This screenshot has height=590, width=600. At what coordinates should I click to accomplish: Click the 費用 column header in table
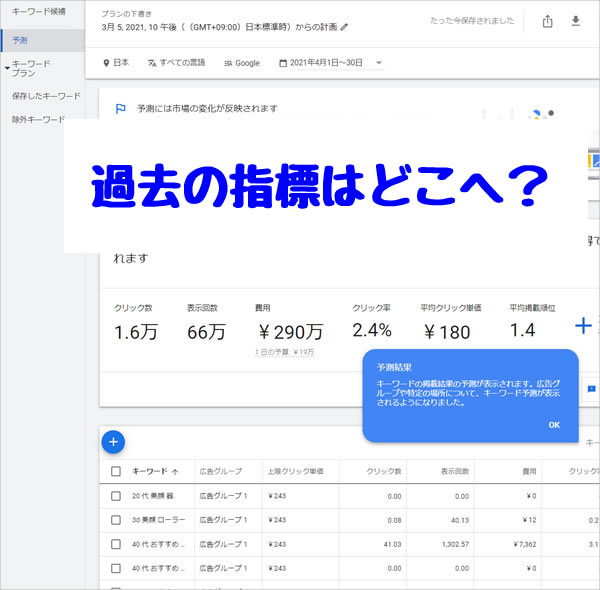tap(530, 471)
